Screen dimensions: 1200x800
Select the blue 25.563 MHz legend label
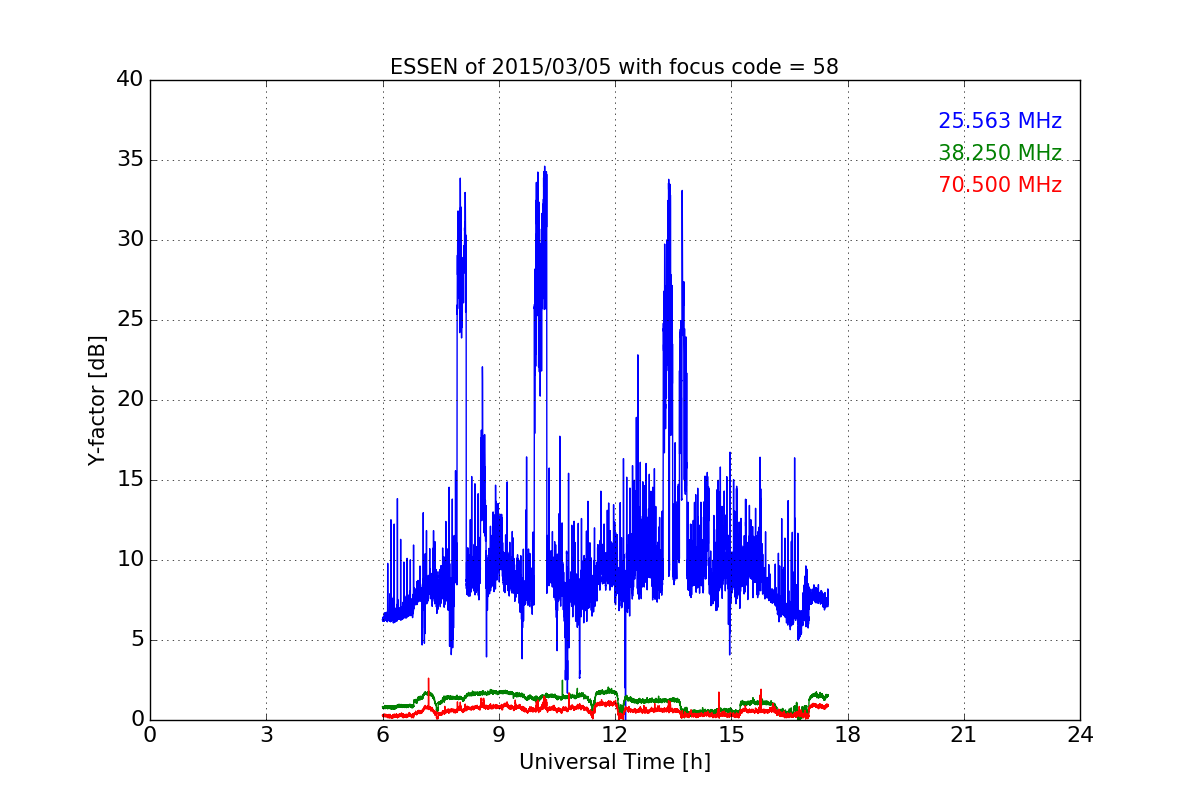click(x=1000, y=121)
